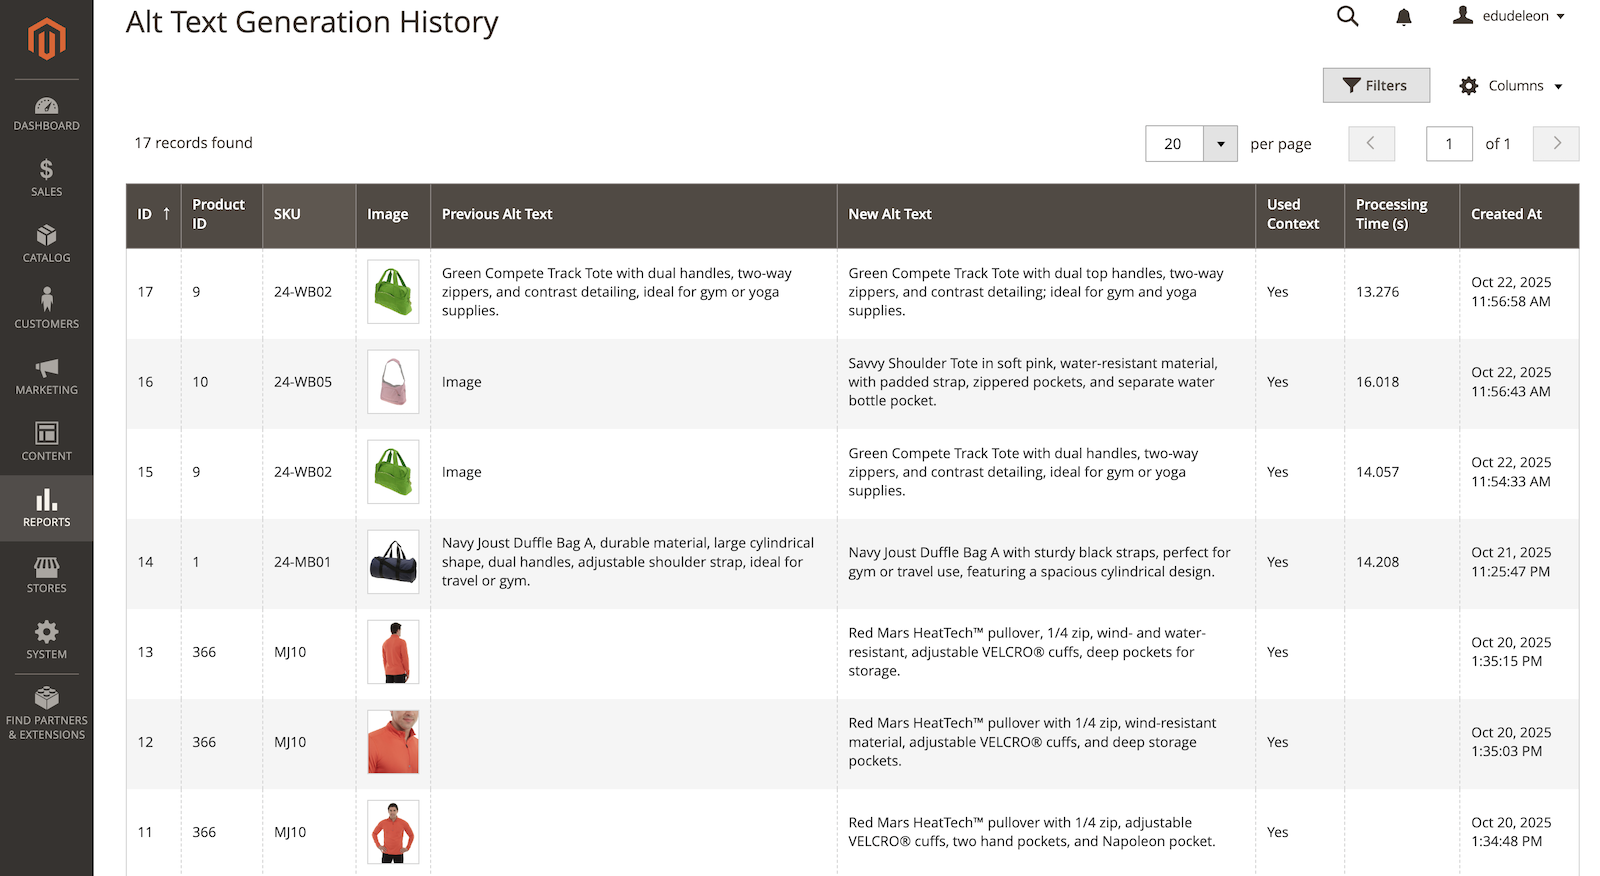Expand the Columns settings dropdown
This screenshot has height=876, width=1600.
1511,86
